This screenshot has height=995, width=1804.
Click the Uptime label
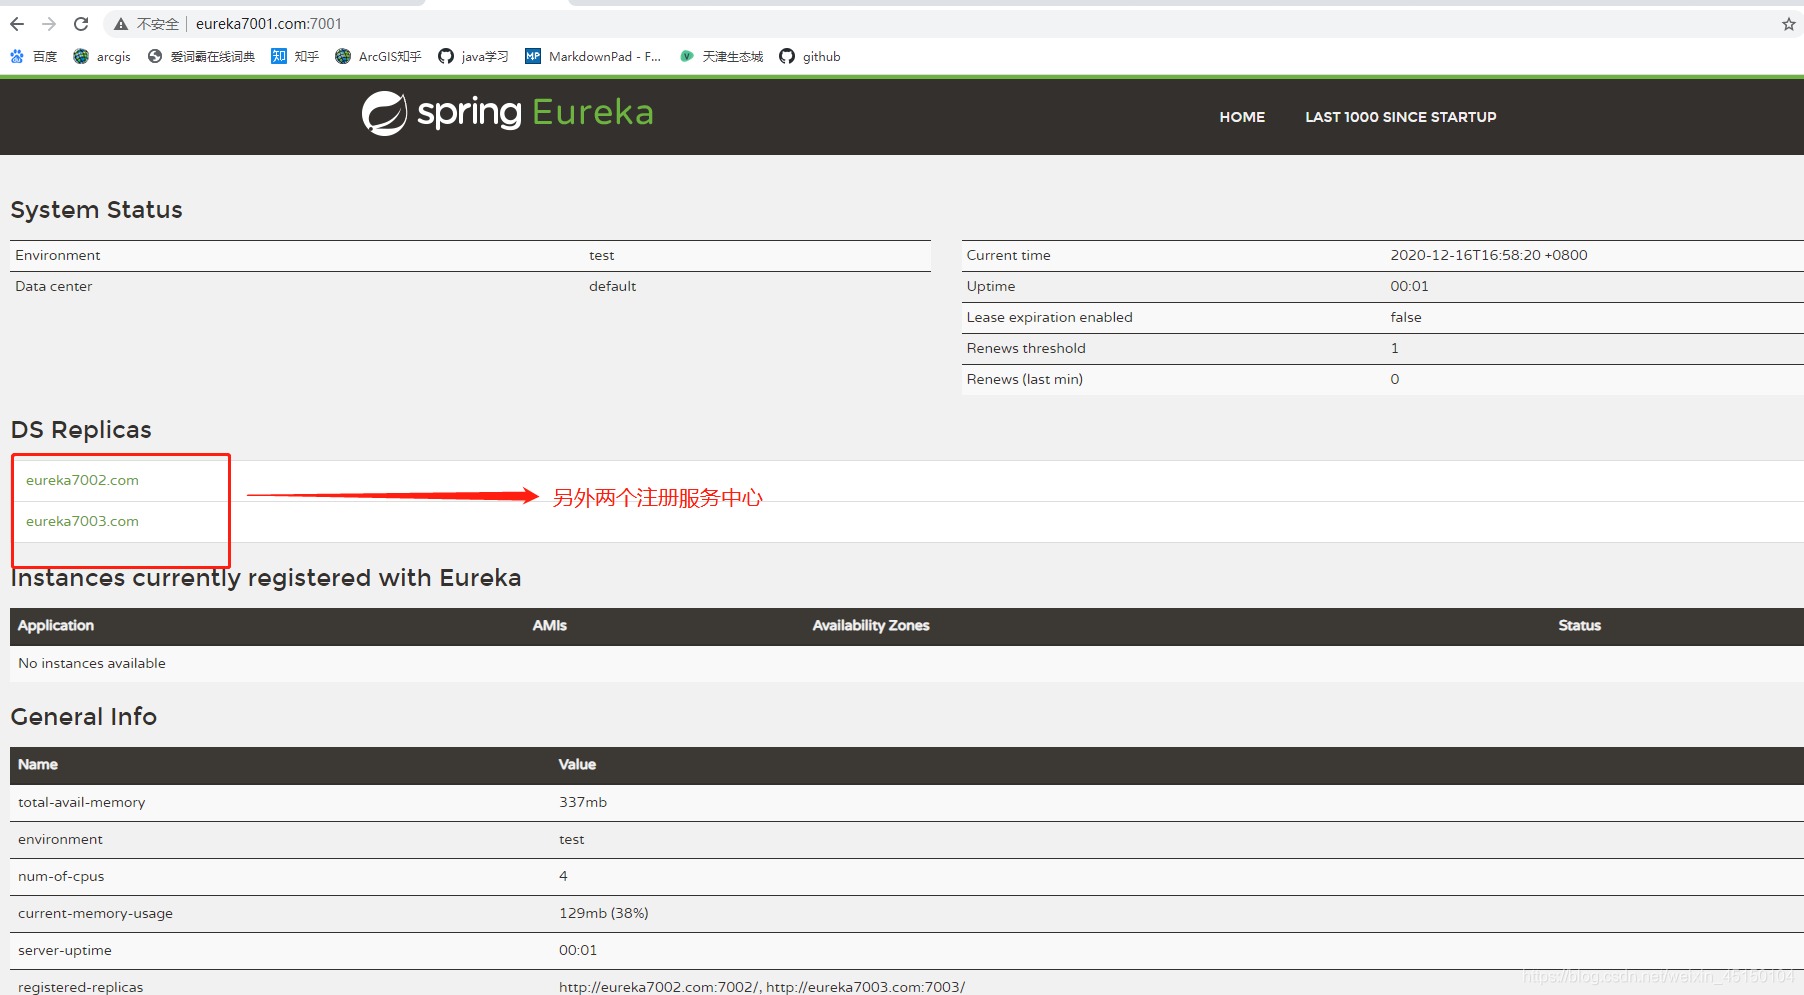991,287
